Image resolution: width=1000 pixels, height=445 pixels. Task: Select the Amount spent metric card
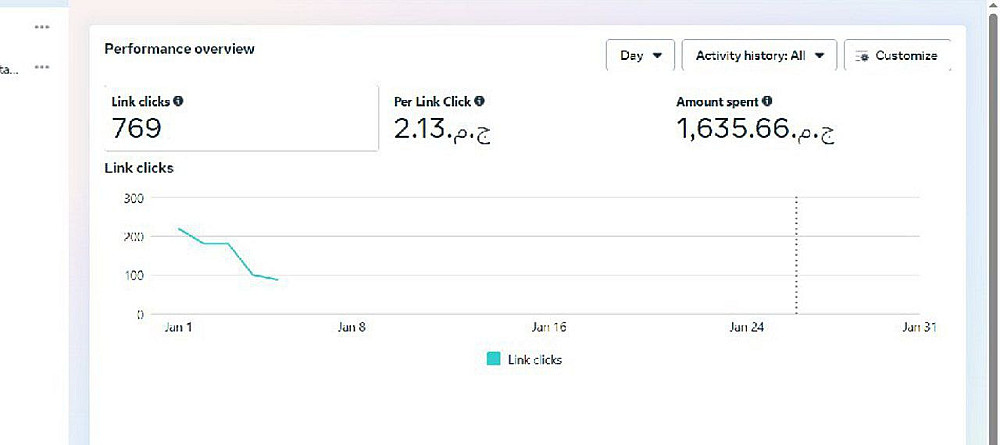click(x=800, y=118)
